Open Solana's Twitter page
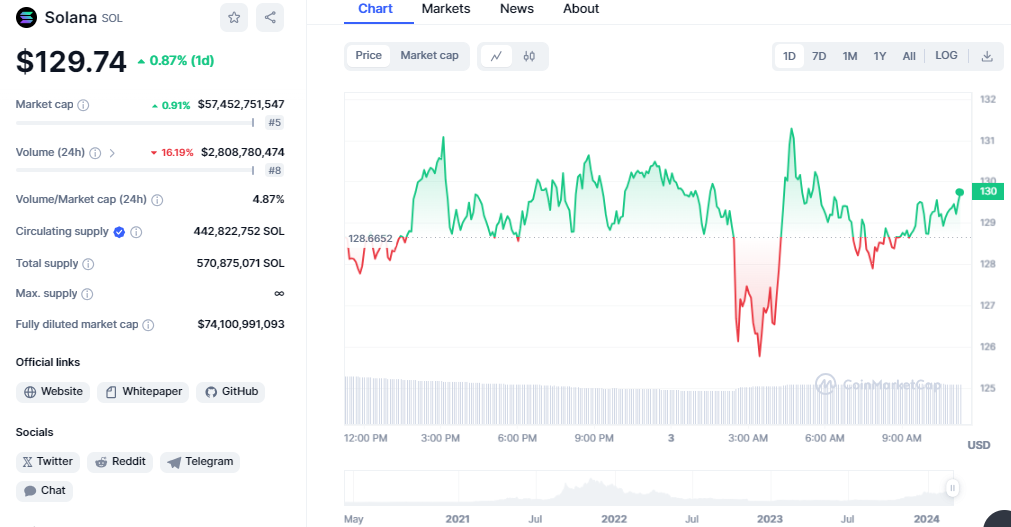The height and width of the screenshot is (527, 1011). [x=48, y=462]
